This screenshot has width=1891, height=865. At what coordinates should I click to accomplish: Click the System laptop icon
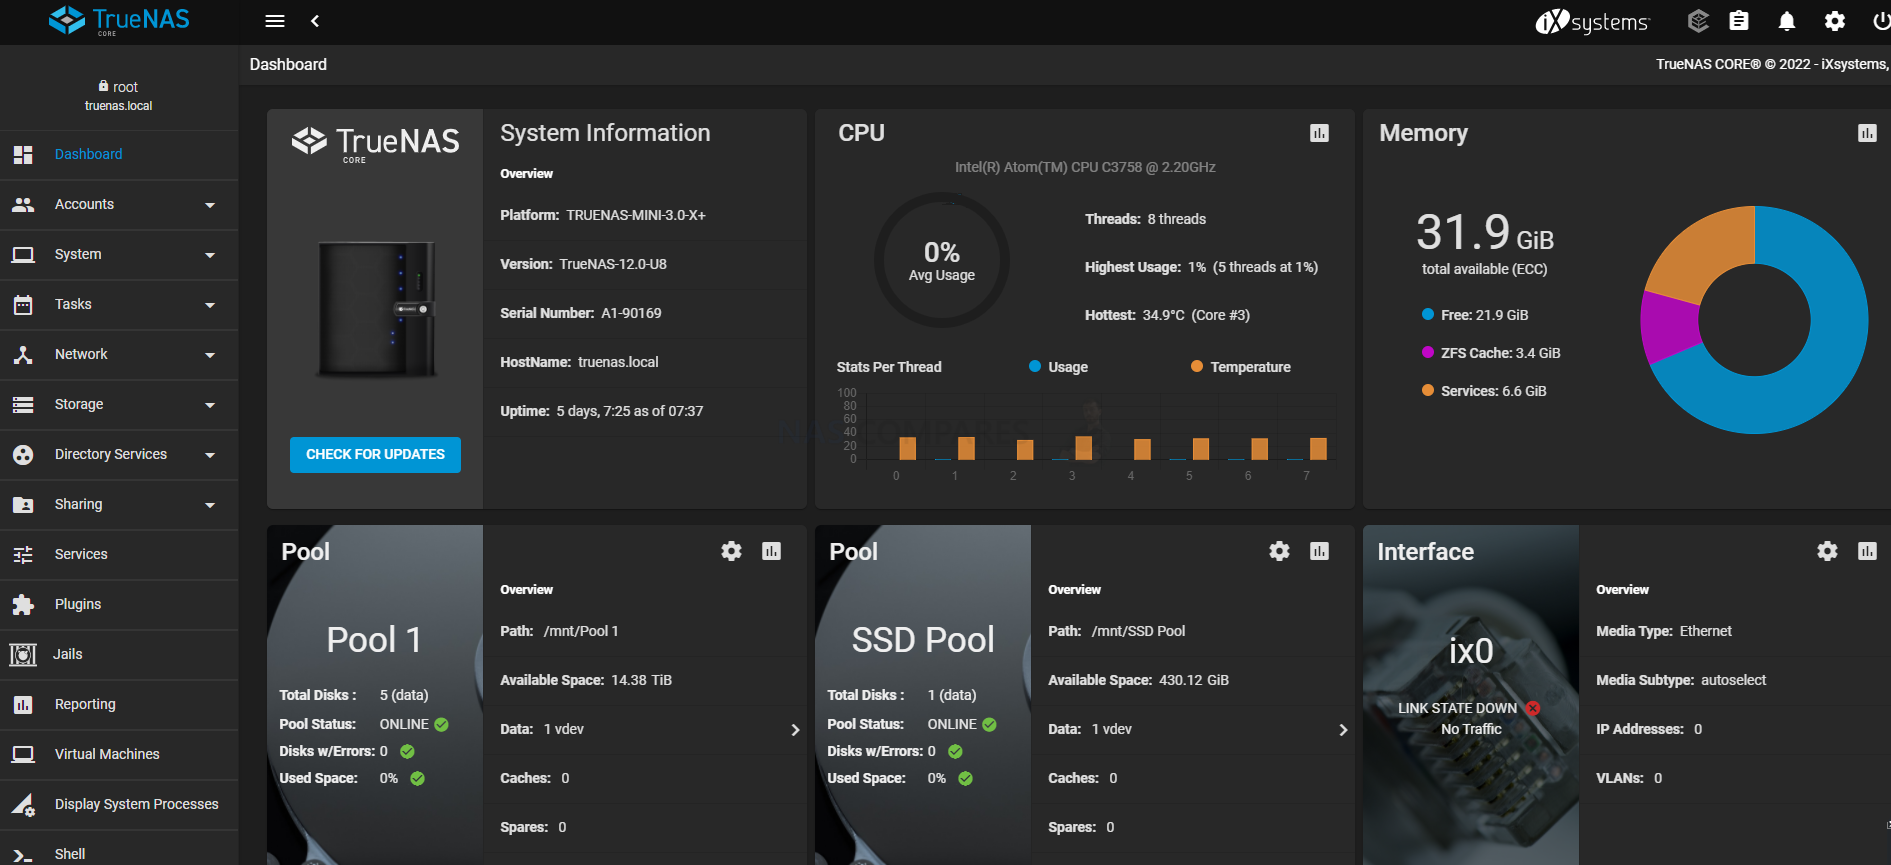(23, 254)
